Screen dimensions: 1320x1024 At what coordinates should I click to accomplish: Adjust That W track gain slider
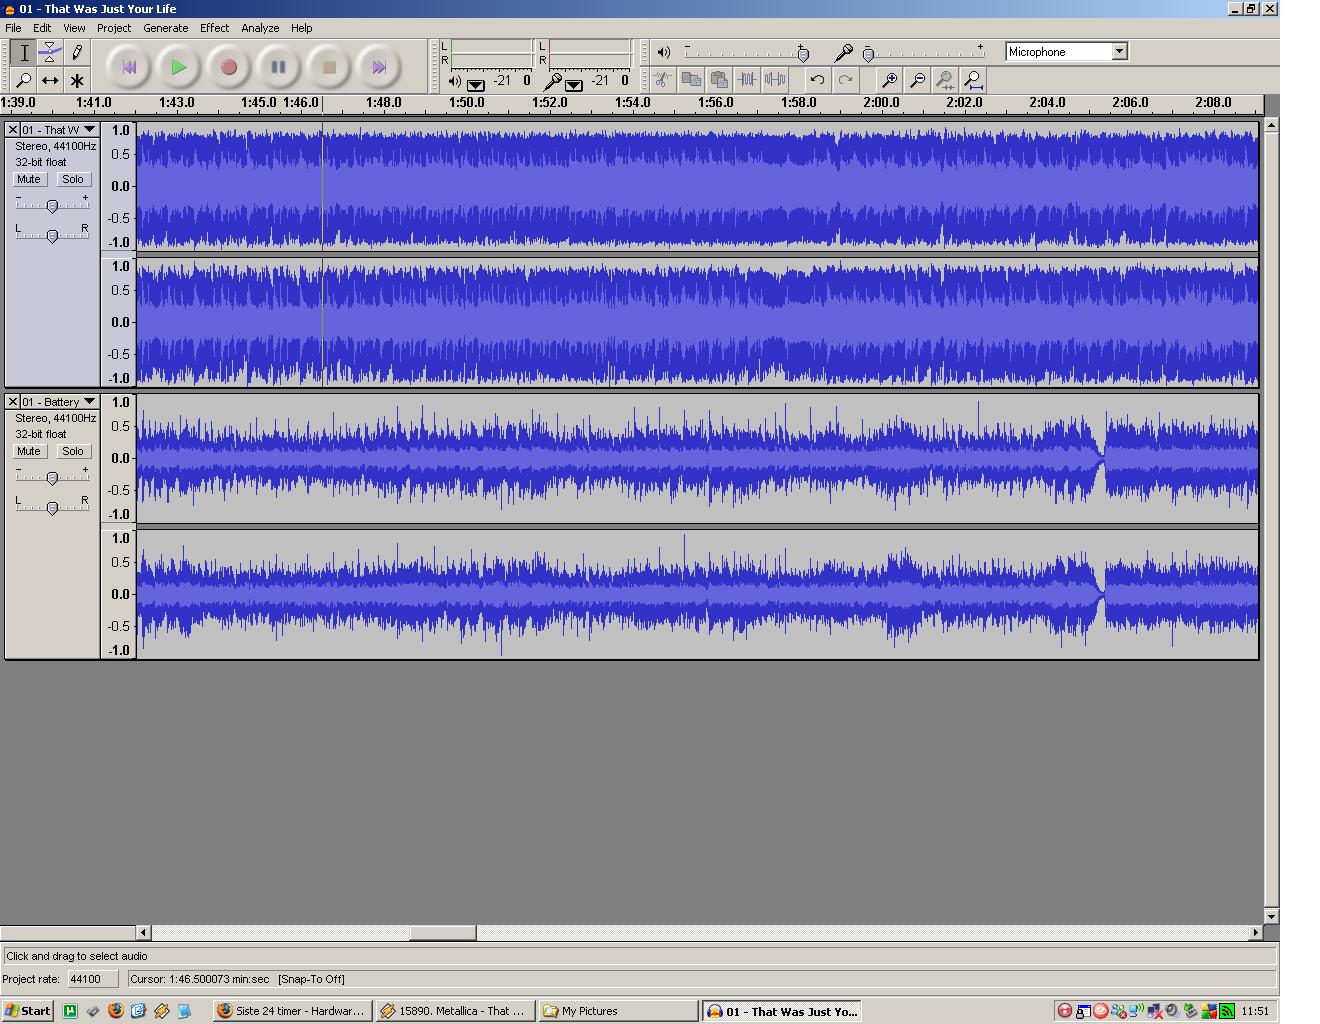(x=52, y=206)
